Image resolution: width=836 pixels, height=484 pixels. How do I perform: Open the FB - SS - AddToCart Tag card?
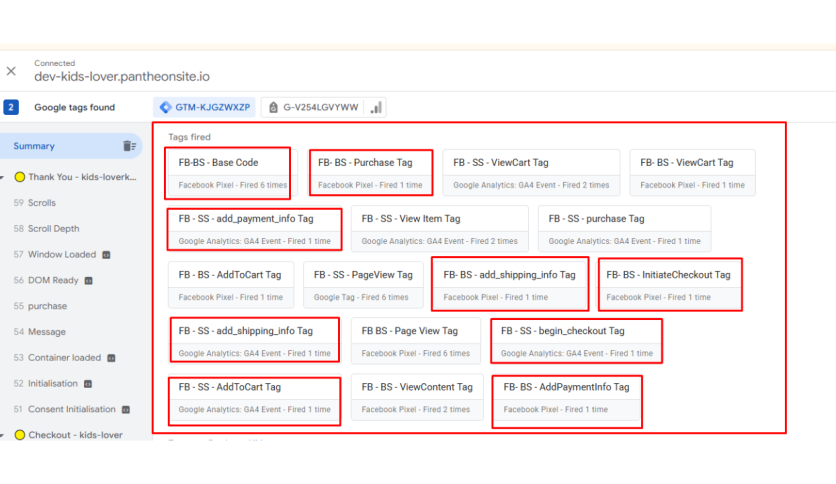coord(254,398)
